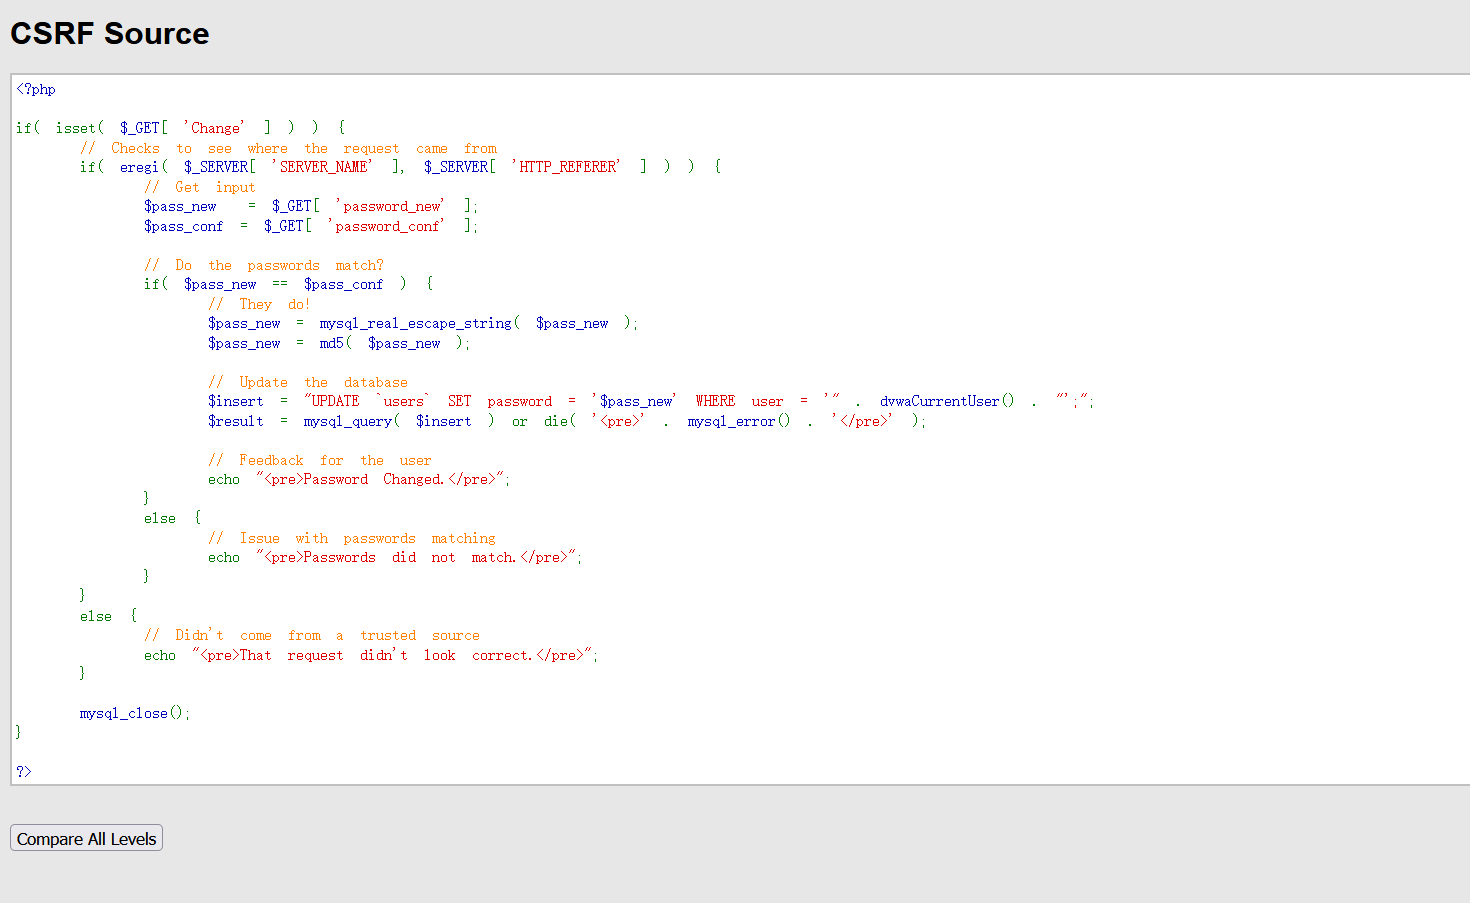Click 'That request didn't look correct.' echo string
Image resolution: width=1470 pixels, height=903 pixels.
pyautogui.click(x=394, y=655)
